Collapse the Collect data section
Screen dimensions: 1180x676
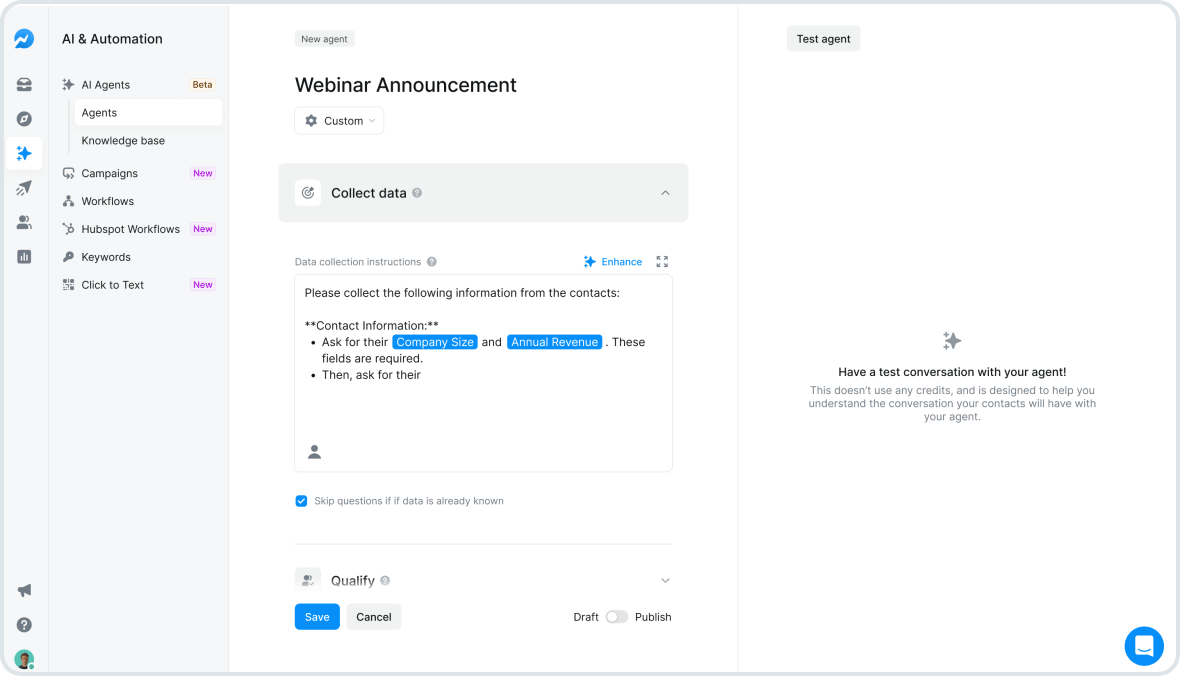[665, 192]
